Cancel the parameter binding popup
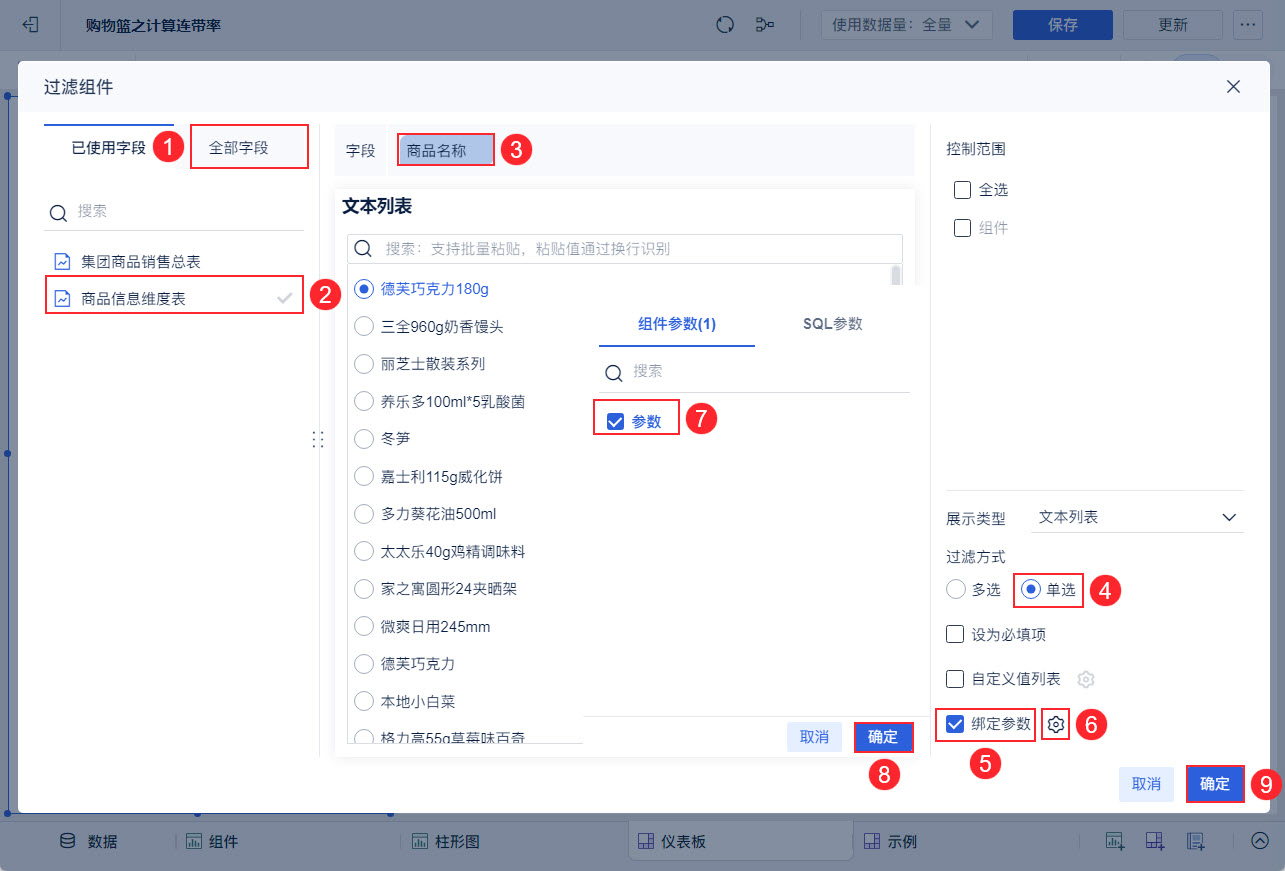Screen dimensions: 1285x871 814,737
